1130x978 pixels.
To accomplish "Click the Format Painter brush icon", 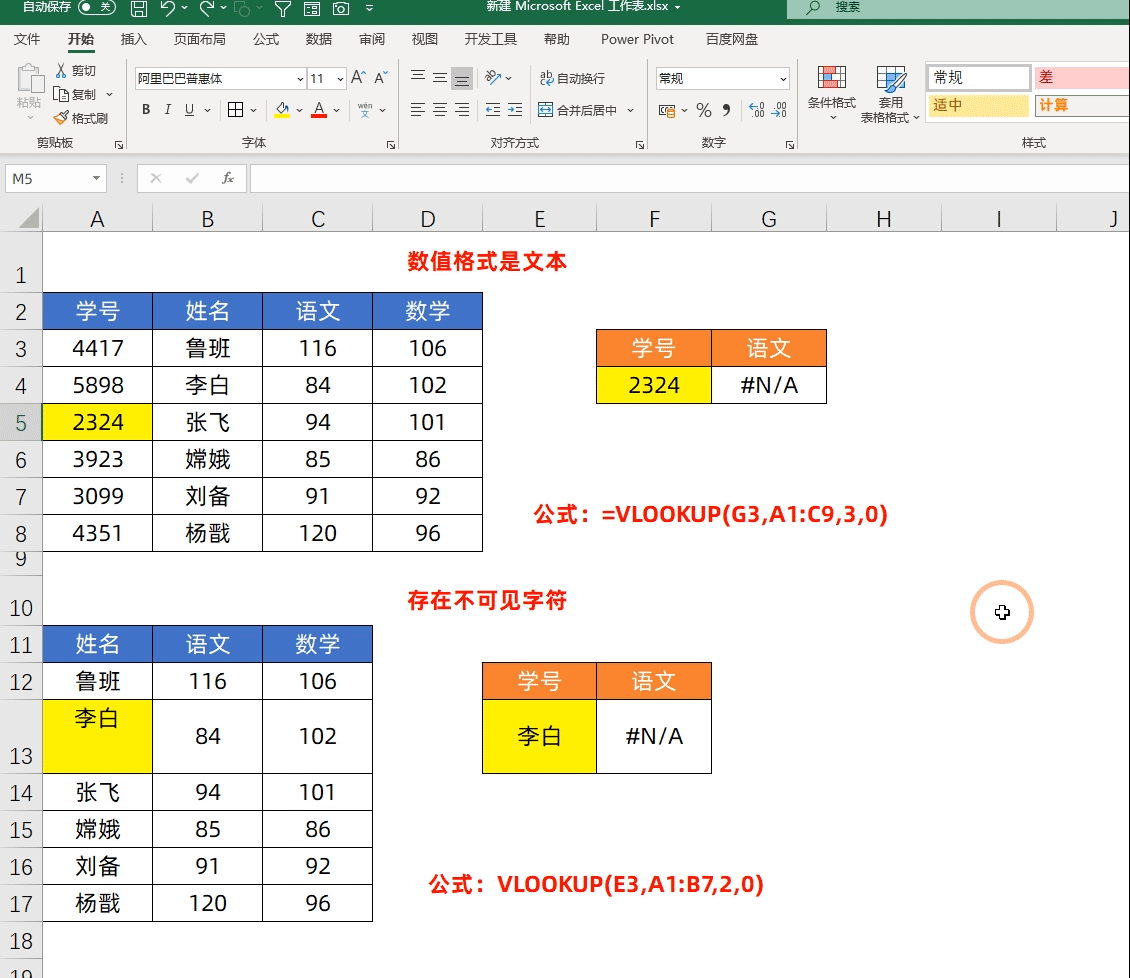I will pyautogui.click(x=62, y=118).
